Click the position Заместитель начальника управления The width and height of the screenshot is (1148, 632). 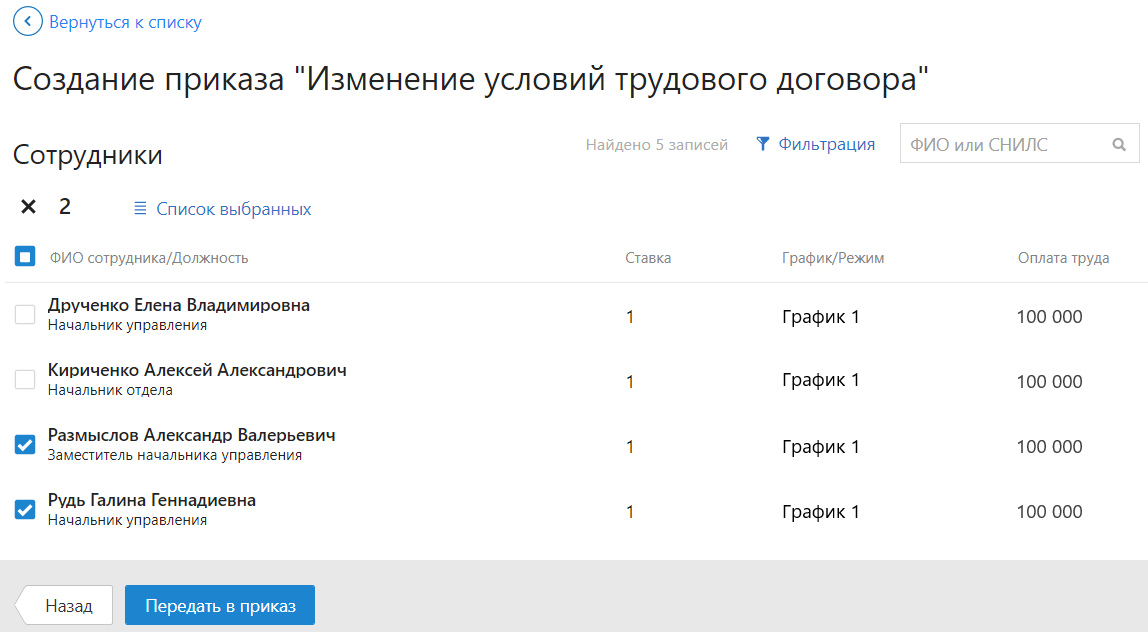click(175, 456)
